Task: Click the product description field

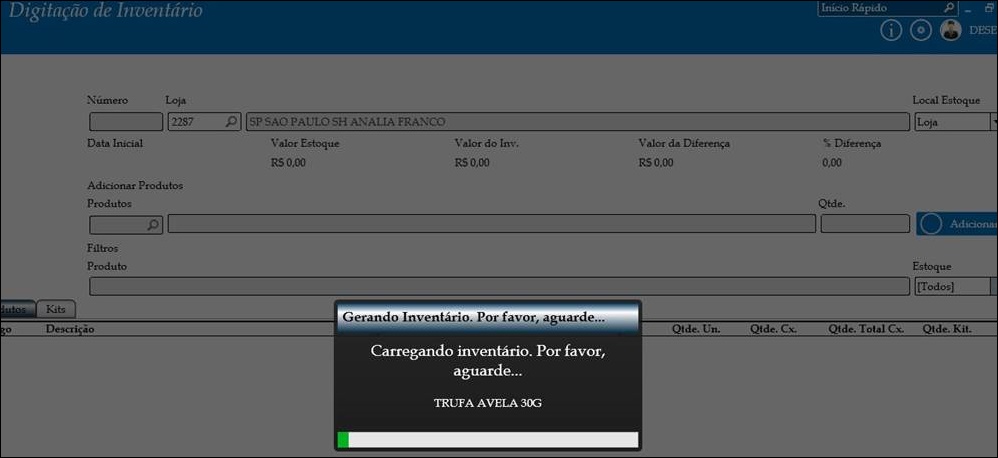Action: (491, 224)
